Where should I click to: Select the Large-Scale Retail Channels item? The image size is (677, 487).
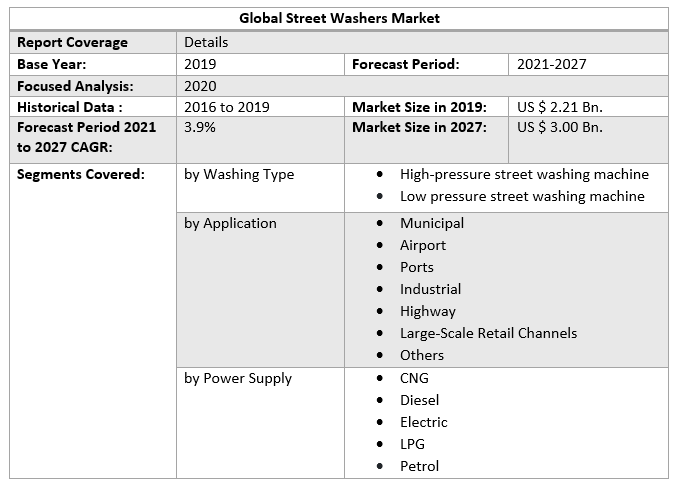point(488,333)
